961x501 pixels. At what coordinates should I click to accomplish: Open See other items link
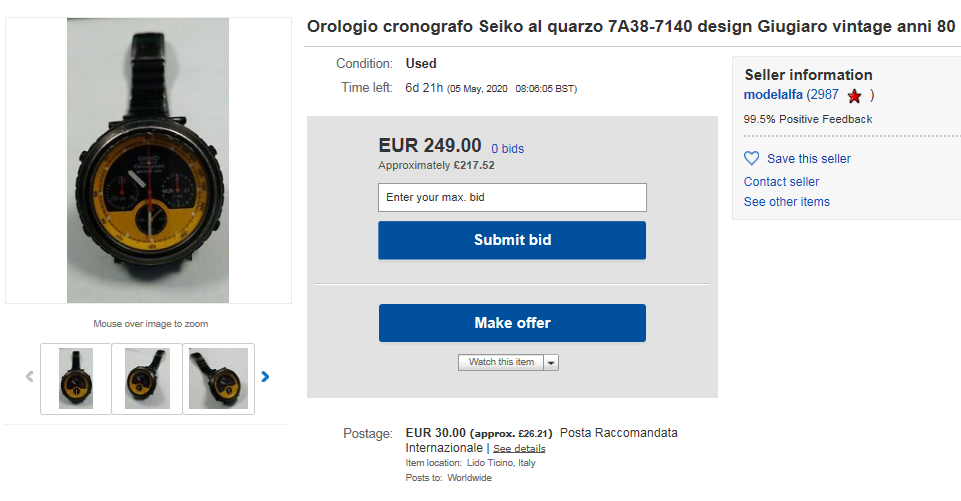coord(786,202)
